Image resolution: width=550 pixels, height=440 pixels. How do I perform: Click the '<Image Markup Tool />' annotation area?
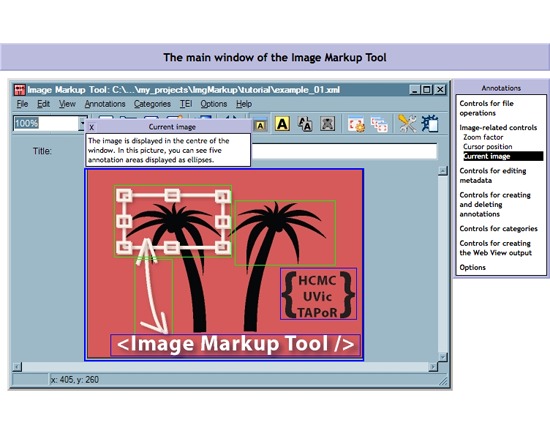pos(235,345)
